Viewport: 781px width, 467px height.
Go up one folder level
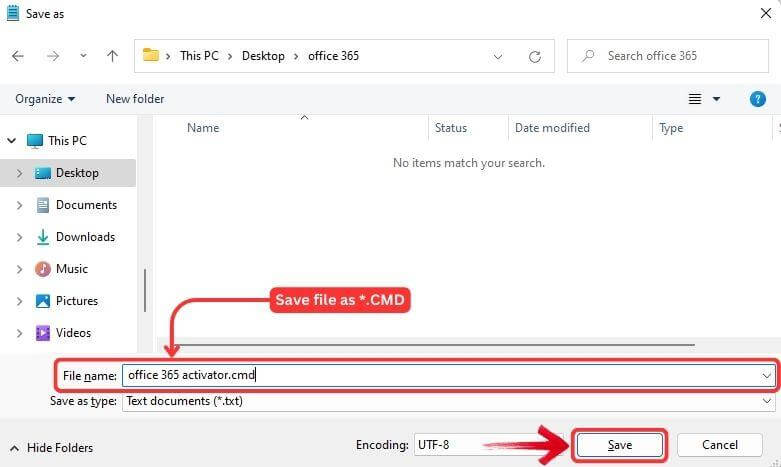(x=112, y=56)
